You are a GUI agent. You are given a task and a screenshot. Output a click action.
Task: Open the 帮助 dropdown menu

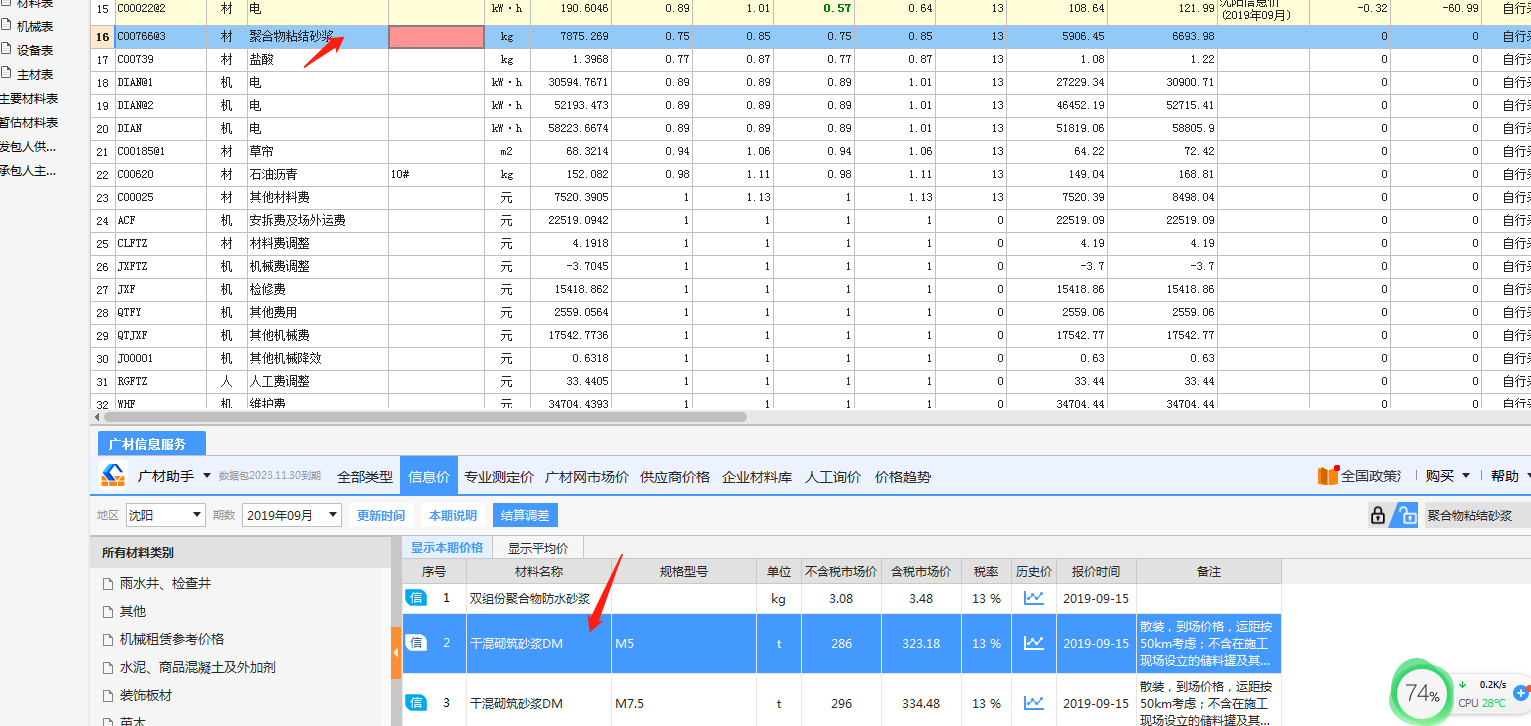pyautogui.click(x=1511, y=477)
